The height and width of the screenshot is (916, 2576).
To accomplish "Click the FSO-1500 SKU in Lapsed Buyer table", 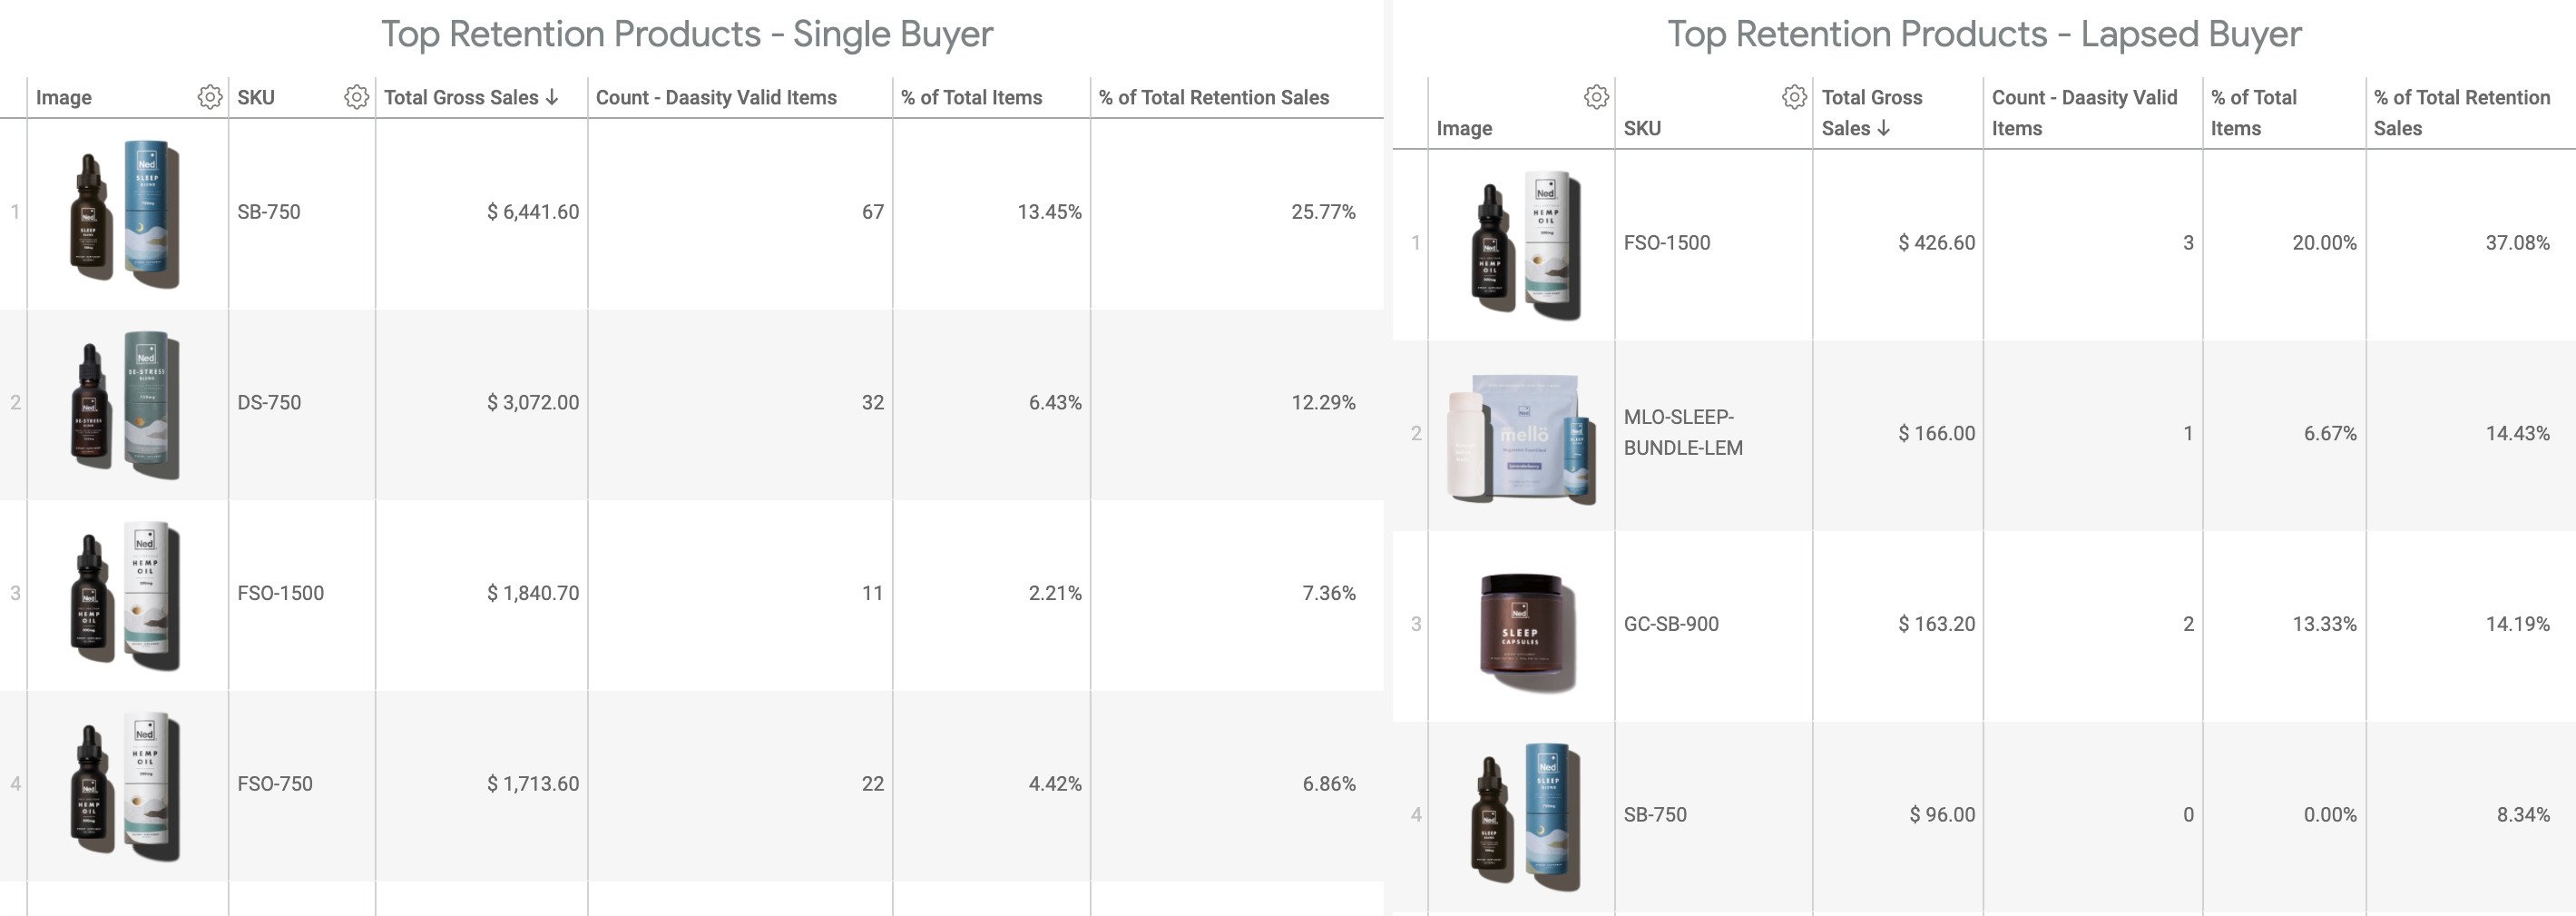I will pyautogui.click(x=1667, y=243).
